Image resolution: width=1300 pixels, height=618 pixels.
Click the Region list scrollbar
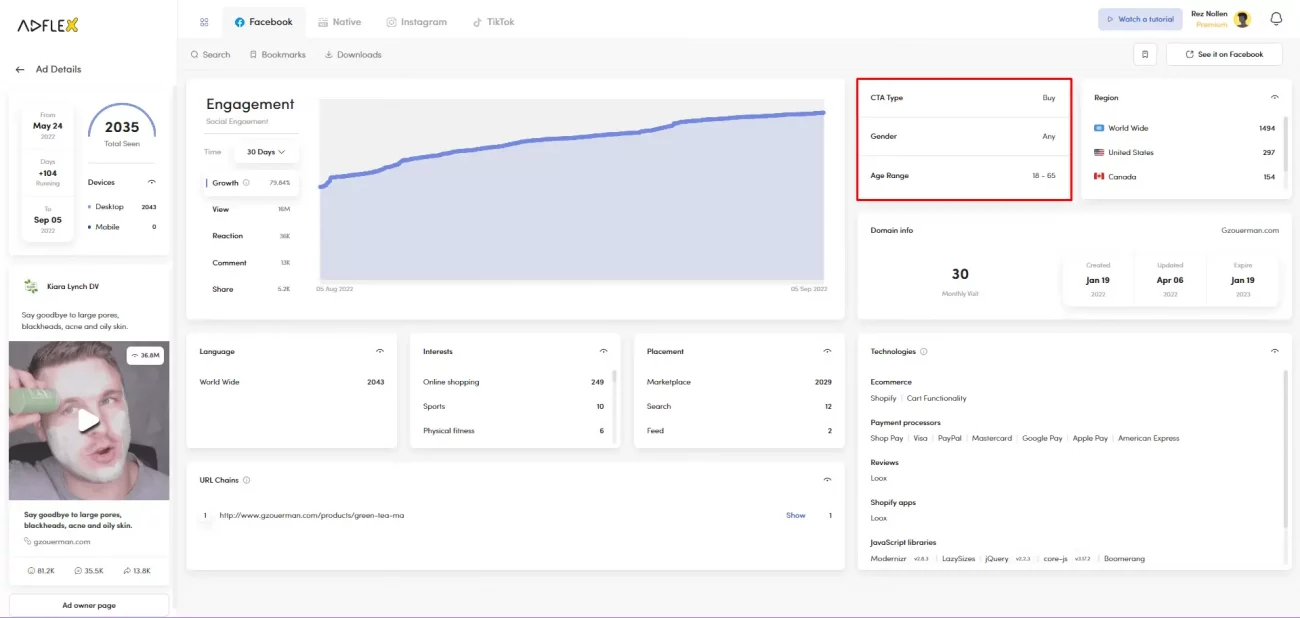[x=1285, y=145]
